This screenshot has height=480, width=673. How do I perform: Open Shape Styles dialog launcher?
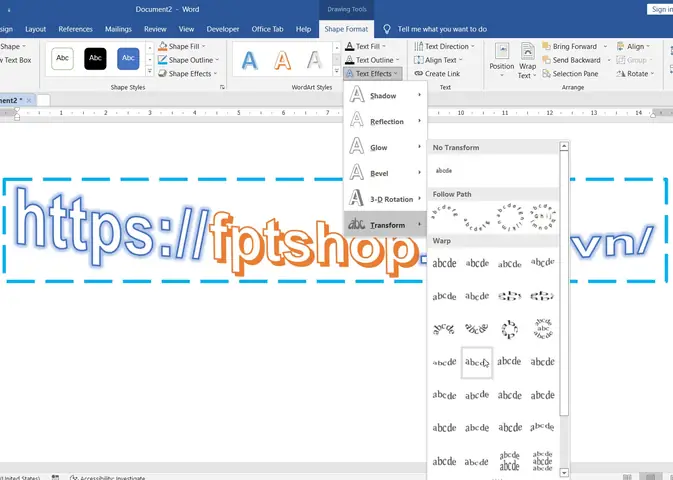tap(222, 87)
